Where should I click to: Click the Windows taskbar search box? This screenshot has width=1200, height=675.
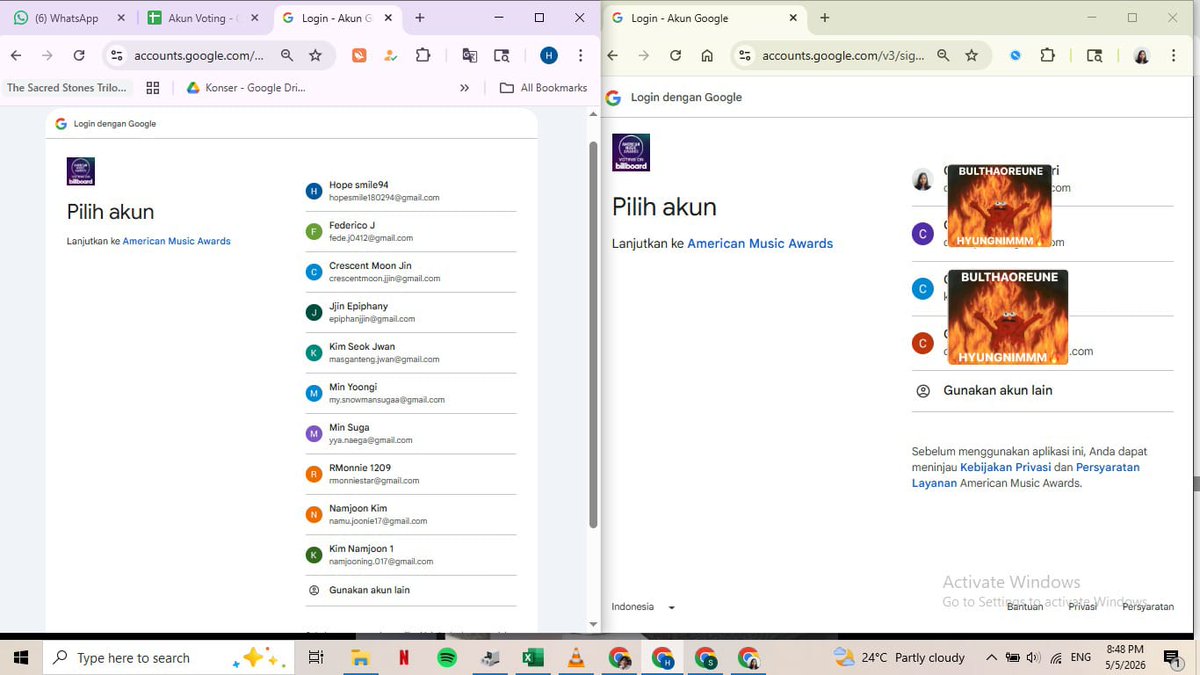pyautogui.click(x=168, y=658)
